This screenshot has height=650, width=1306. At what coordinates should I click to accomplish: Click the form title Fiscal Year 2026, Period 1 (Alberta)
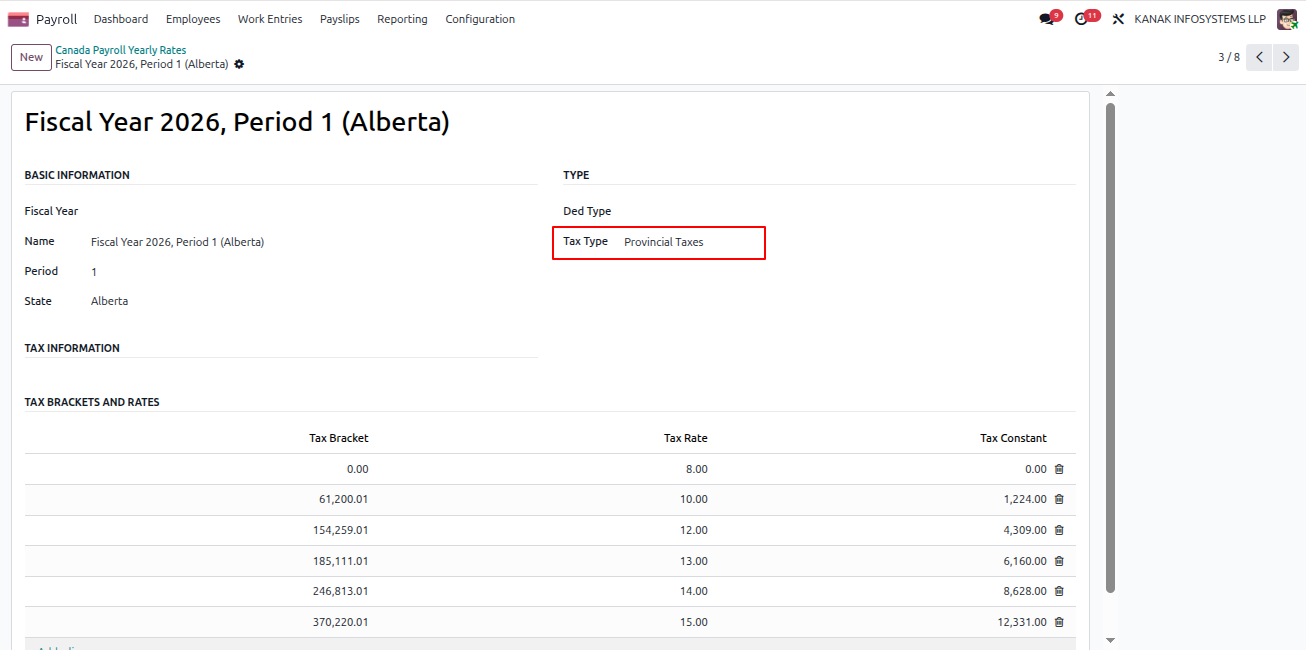click(237, 122)
